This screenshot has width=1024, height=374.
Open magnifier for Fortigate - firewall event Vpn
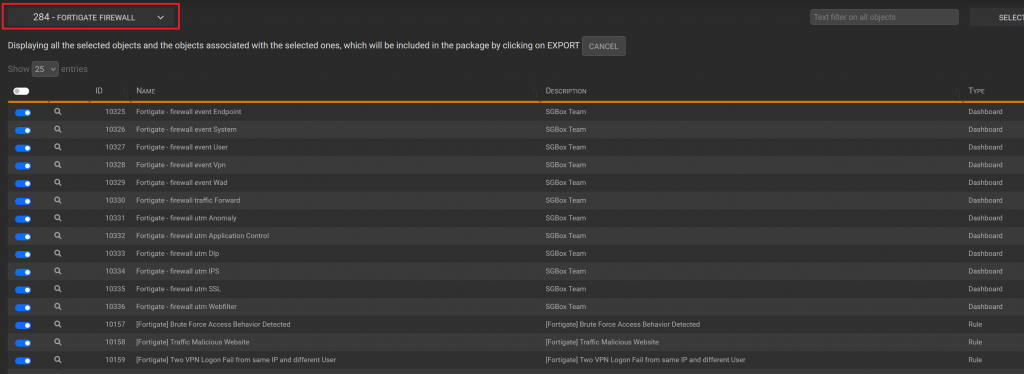click(57, 164)
